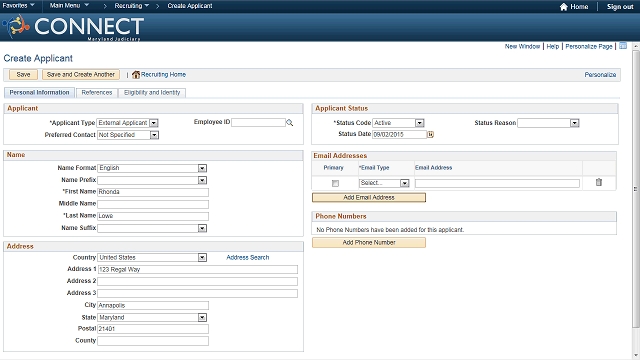Click the vertical page scrollbar
The width and height of the screenshot is (640, 360).
[636, 188]
